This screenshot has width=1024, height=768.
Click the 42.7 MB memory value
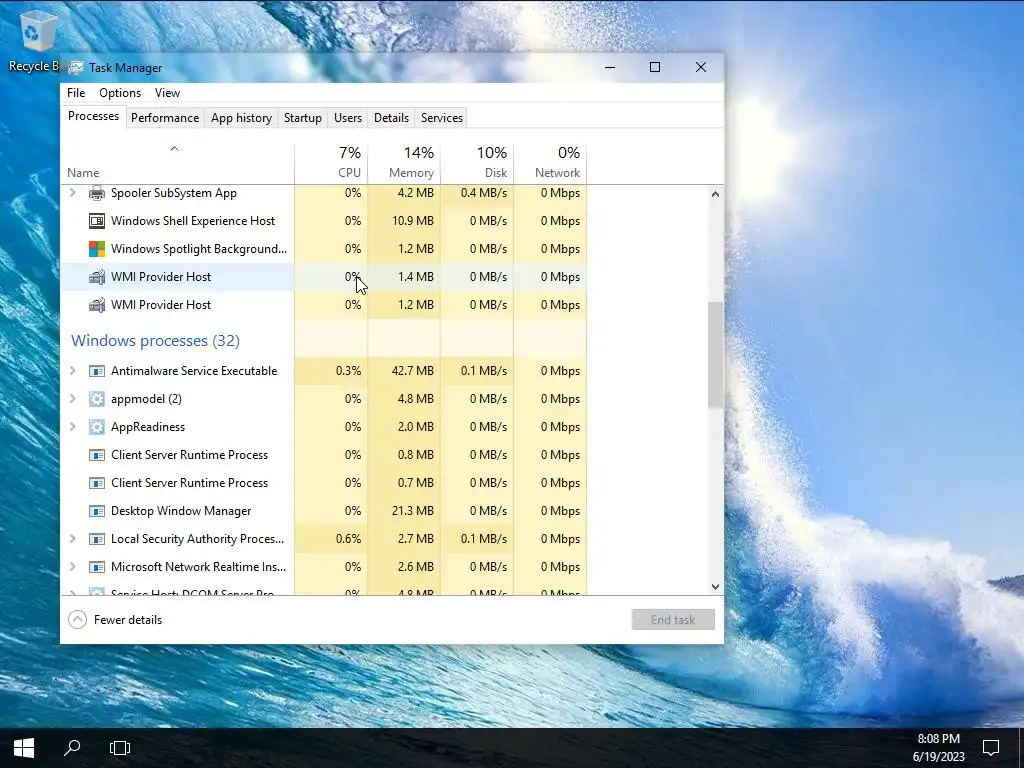coord(413,371)
